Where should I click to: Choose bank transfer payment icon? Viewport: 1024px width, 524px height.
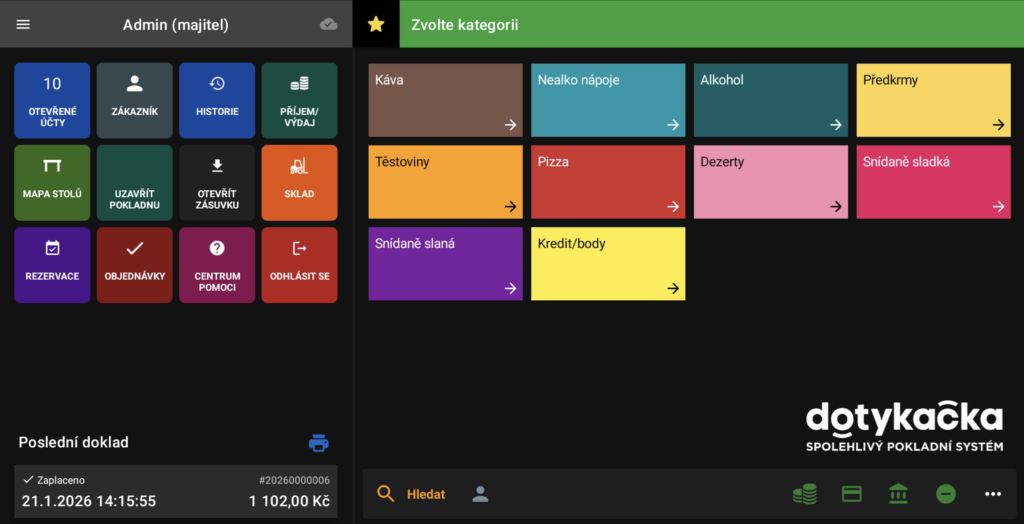[x=898, y=494]
